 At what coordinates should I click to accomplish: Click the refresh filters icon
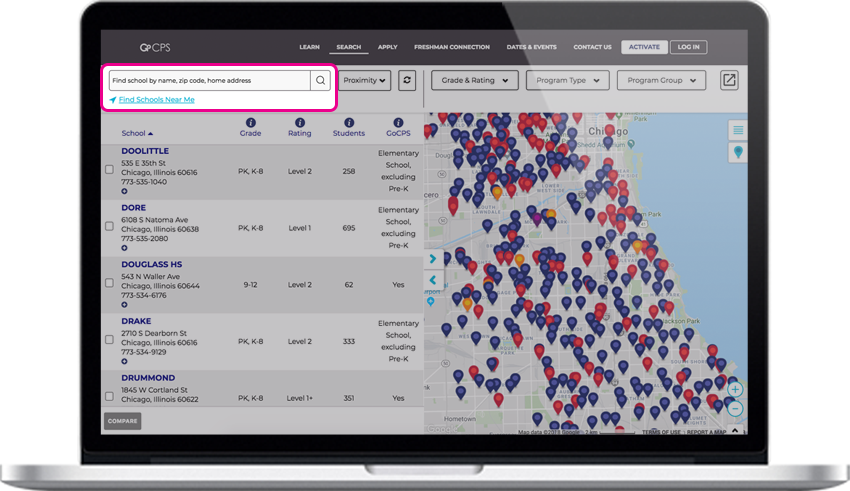click(407, 80)
